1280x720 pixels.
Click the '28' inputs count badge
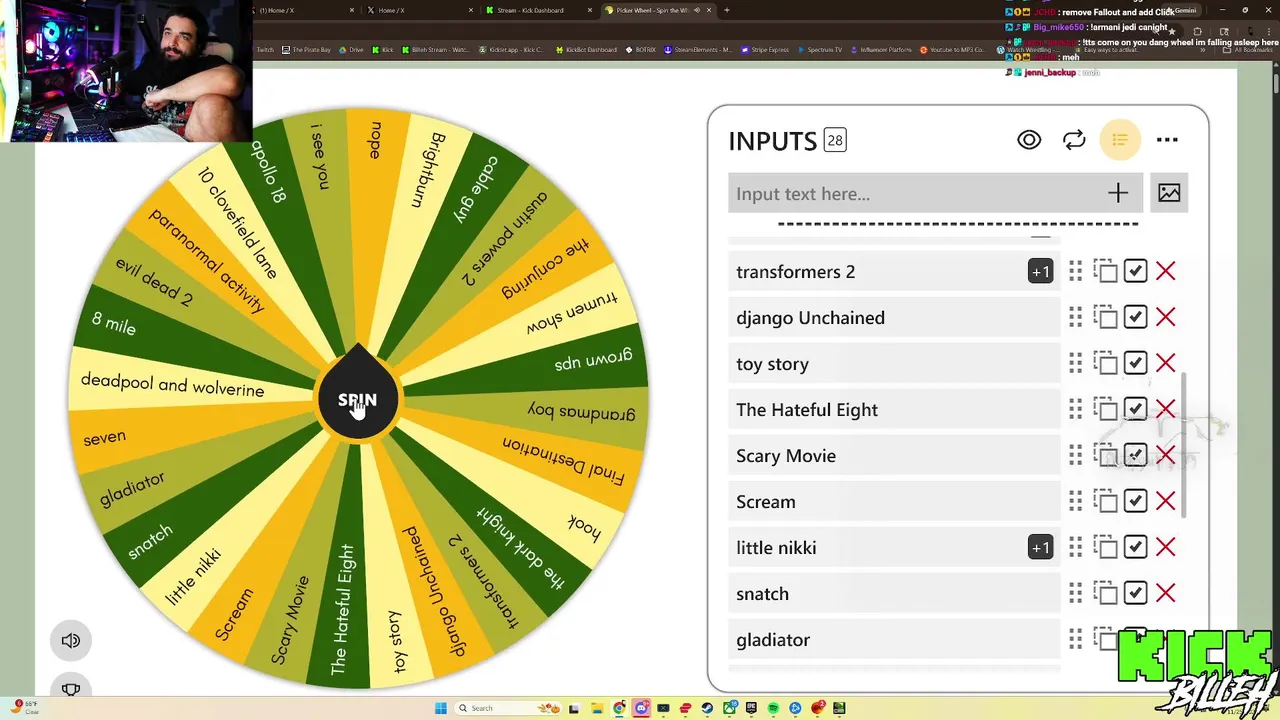(x=835, y=140)
